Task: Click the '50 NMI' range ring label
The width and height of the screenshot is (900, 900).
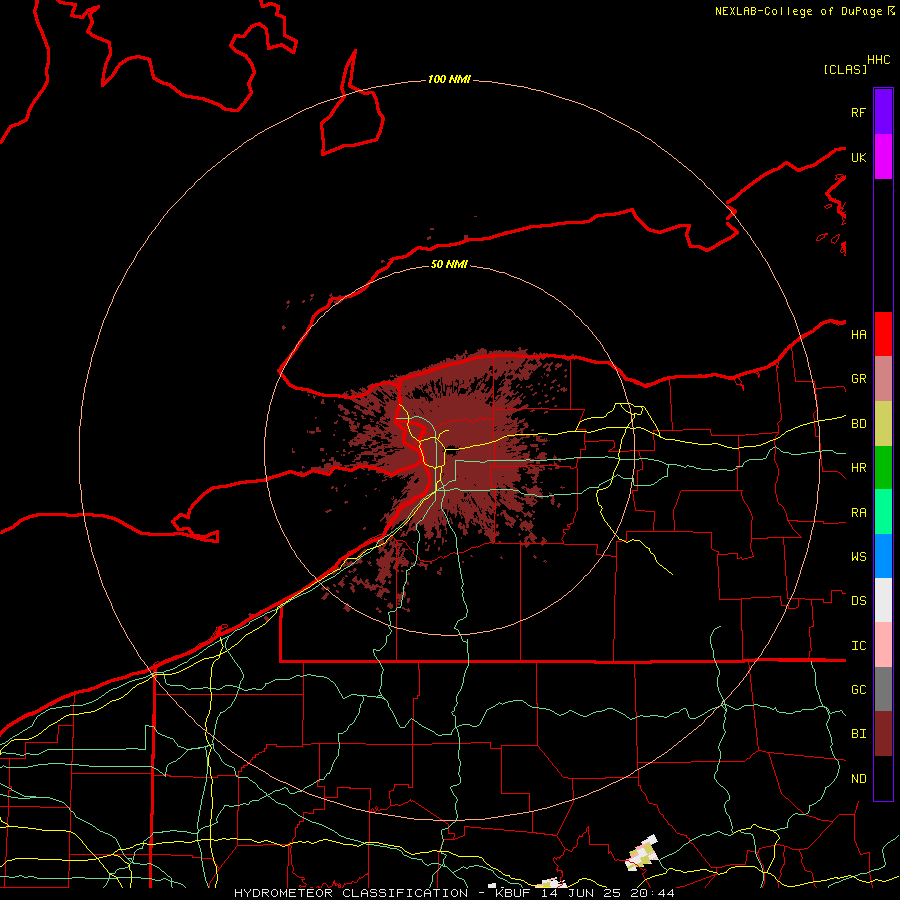Action: click(449, 264)
